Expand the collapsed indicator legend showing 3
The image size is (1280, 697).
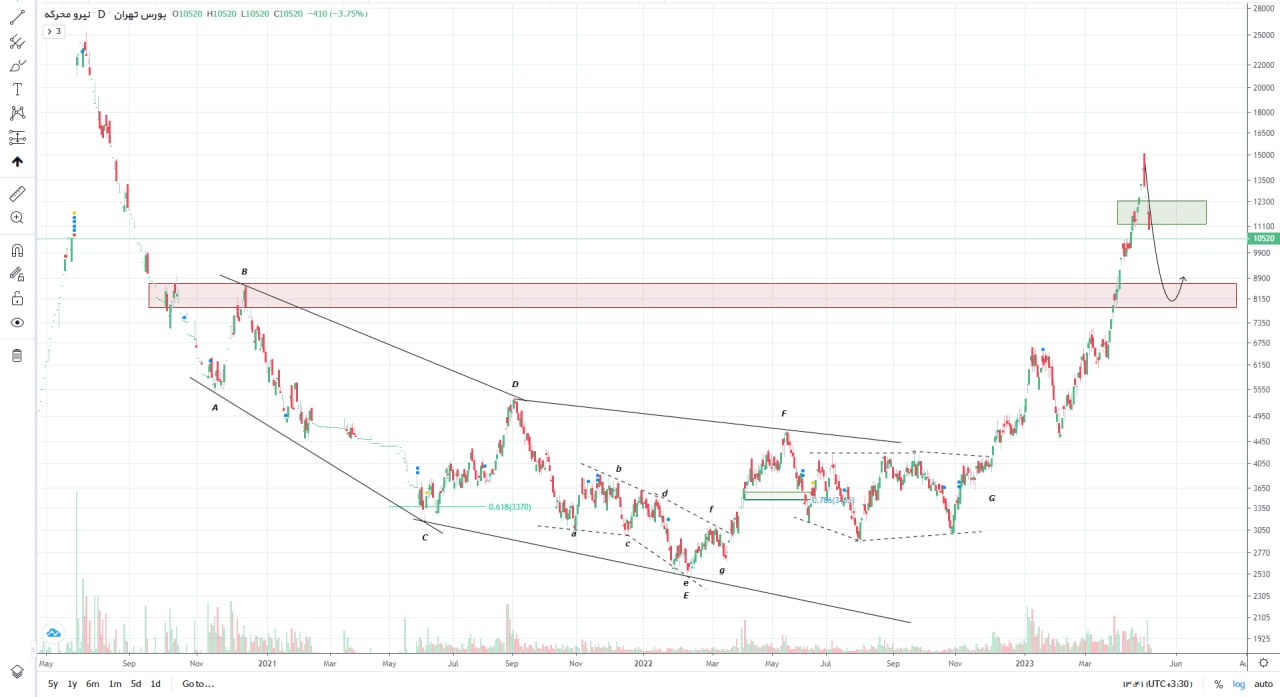pos(54,31)
